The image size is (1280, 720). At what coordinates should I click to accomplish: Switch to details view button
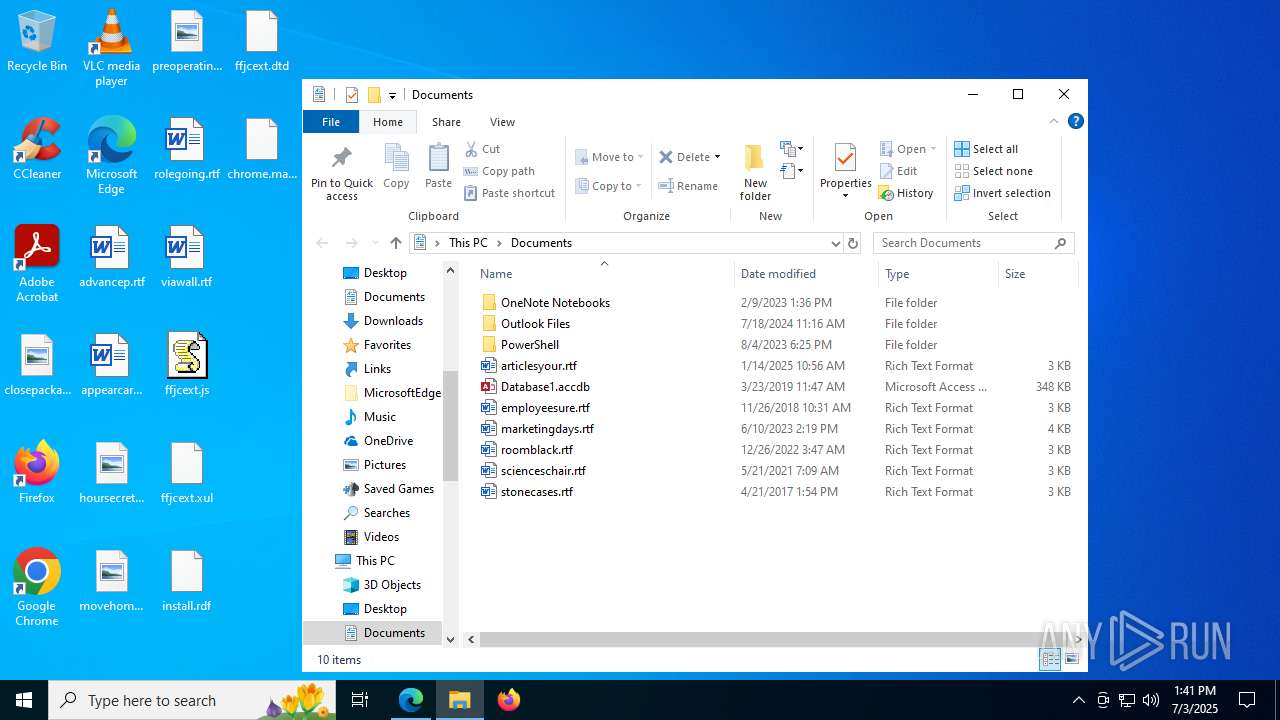1050,658
